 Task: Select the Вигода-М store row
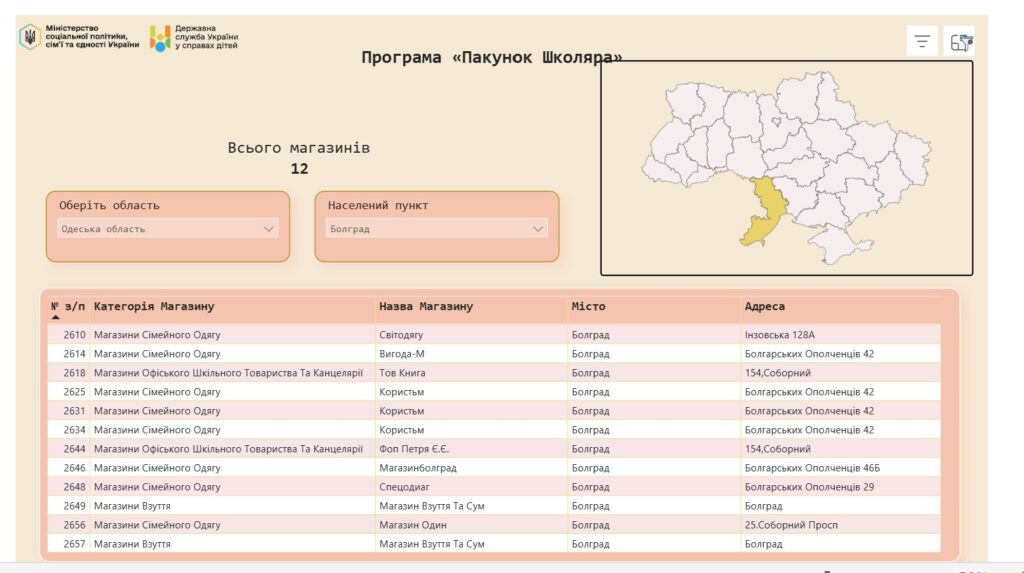pyautogui.click(x=402, y=354)
